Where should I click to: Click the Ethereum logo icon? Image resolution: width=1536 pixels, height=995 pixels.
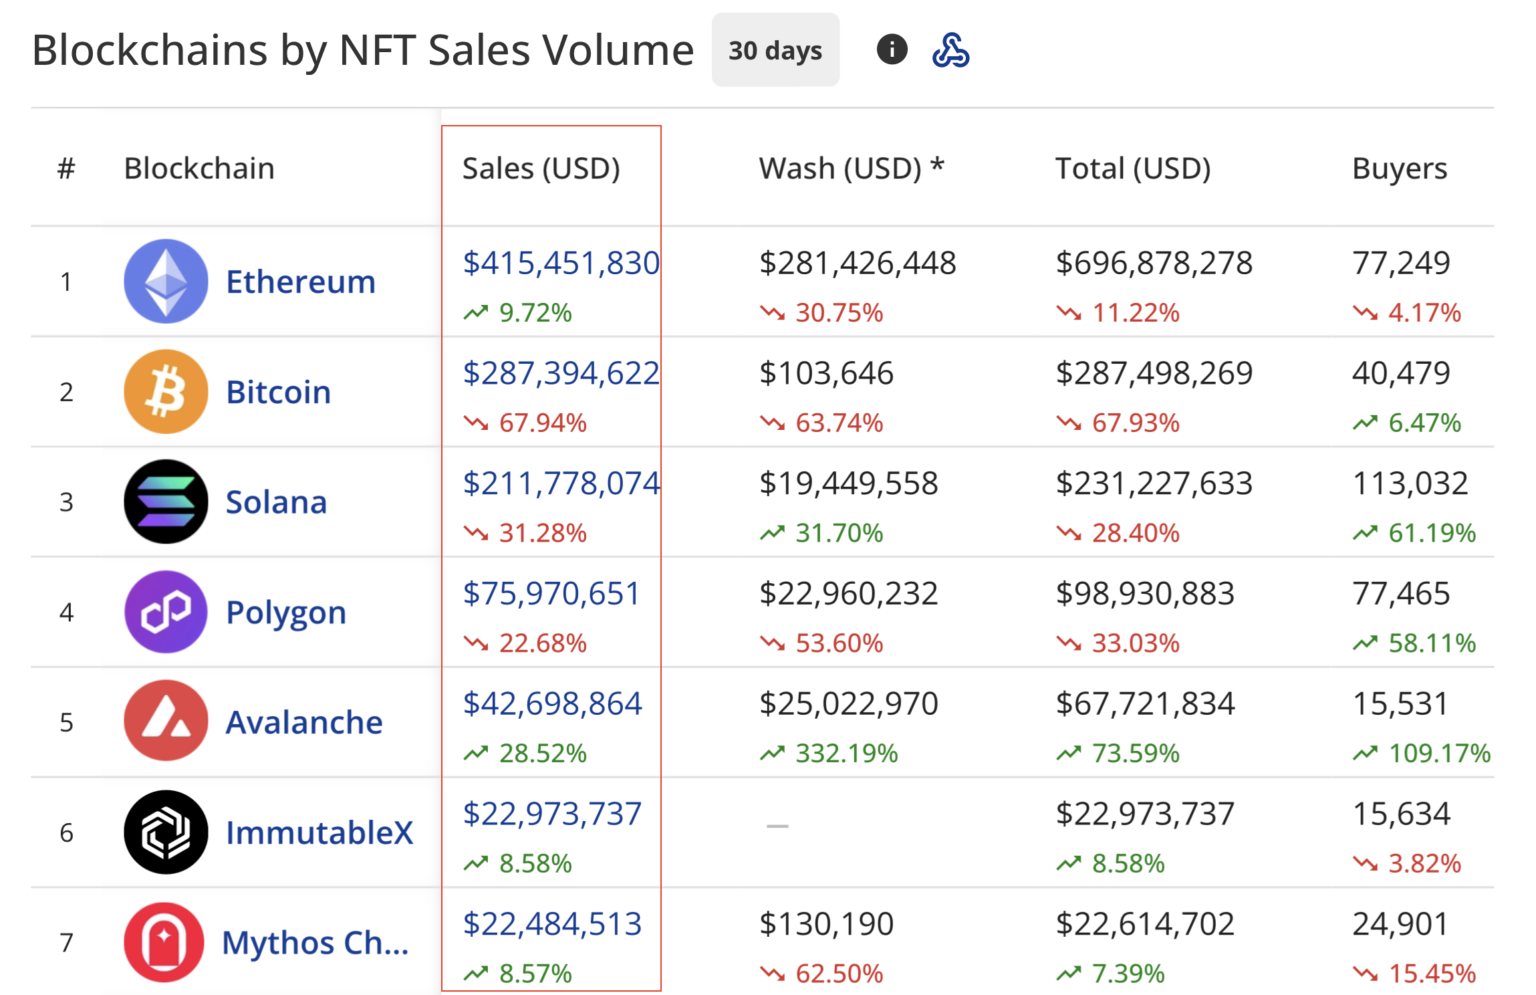tap(166, 281)
